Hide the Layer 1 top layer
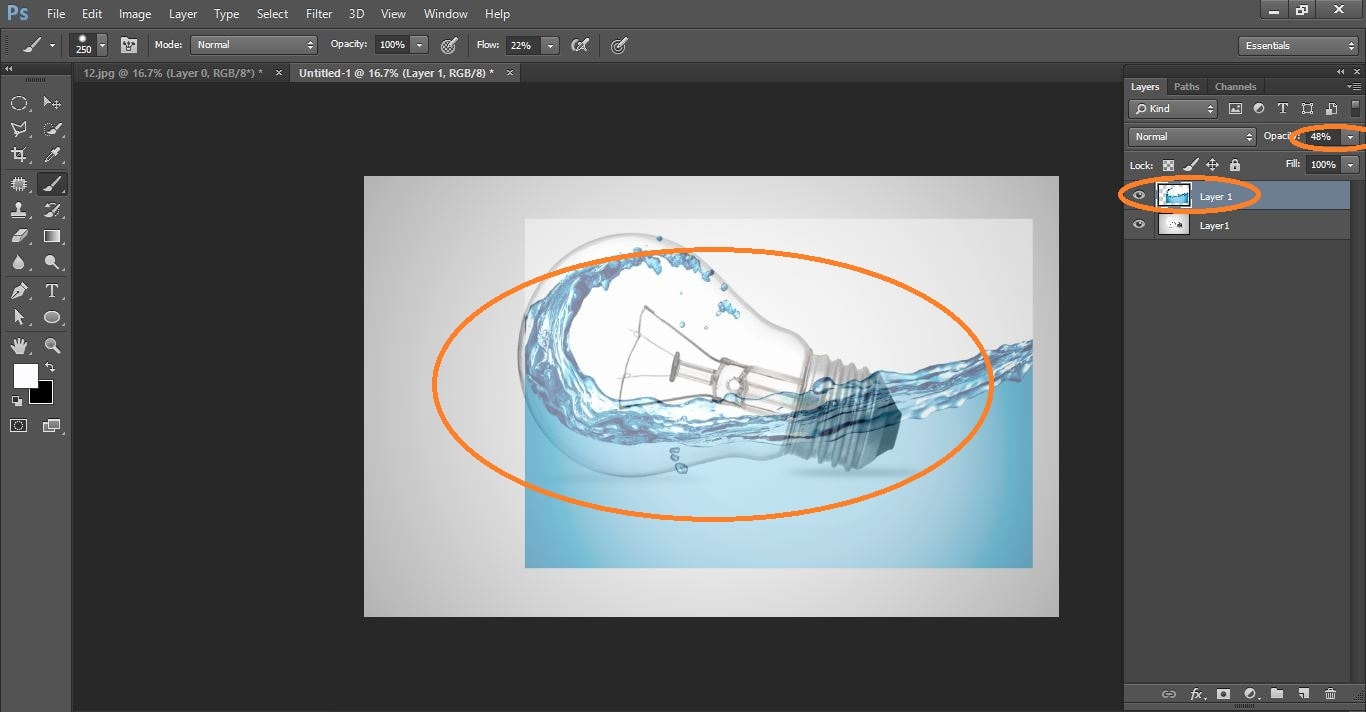1366x712 pixels. pyautogui.click(x=1138, y=196)
